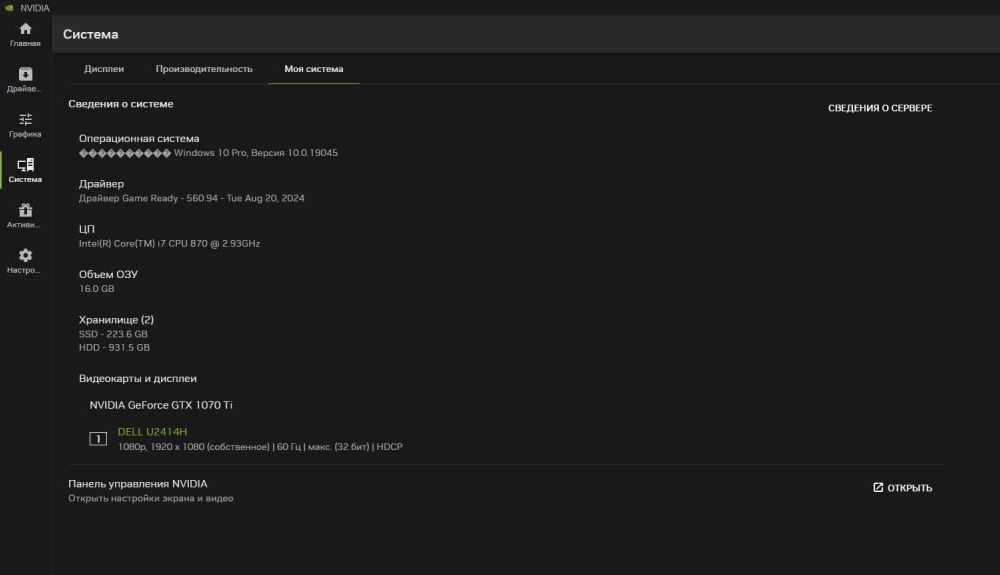The image size is (1000, 575).
Task: Click the HDD - 931.5 GB entry
Action: 114,347
